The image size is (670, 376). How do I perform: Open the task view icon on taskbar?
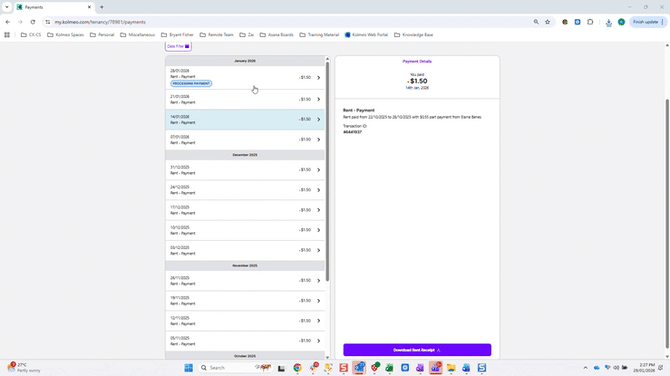tap(281, 368)
